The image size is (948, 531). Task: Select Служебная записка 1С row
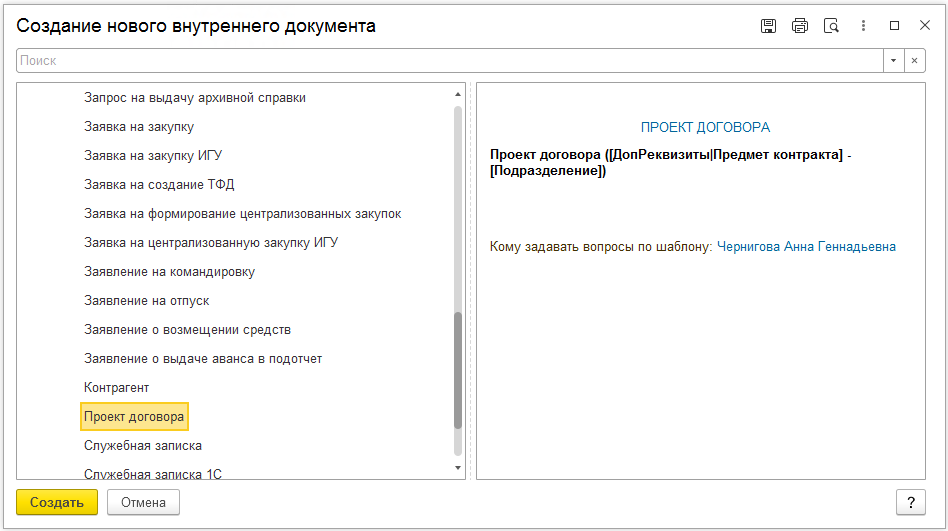pos(153,474)
